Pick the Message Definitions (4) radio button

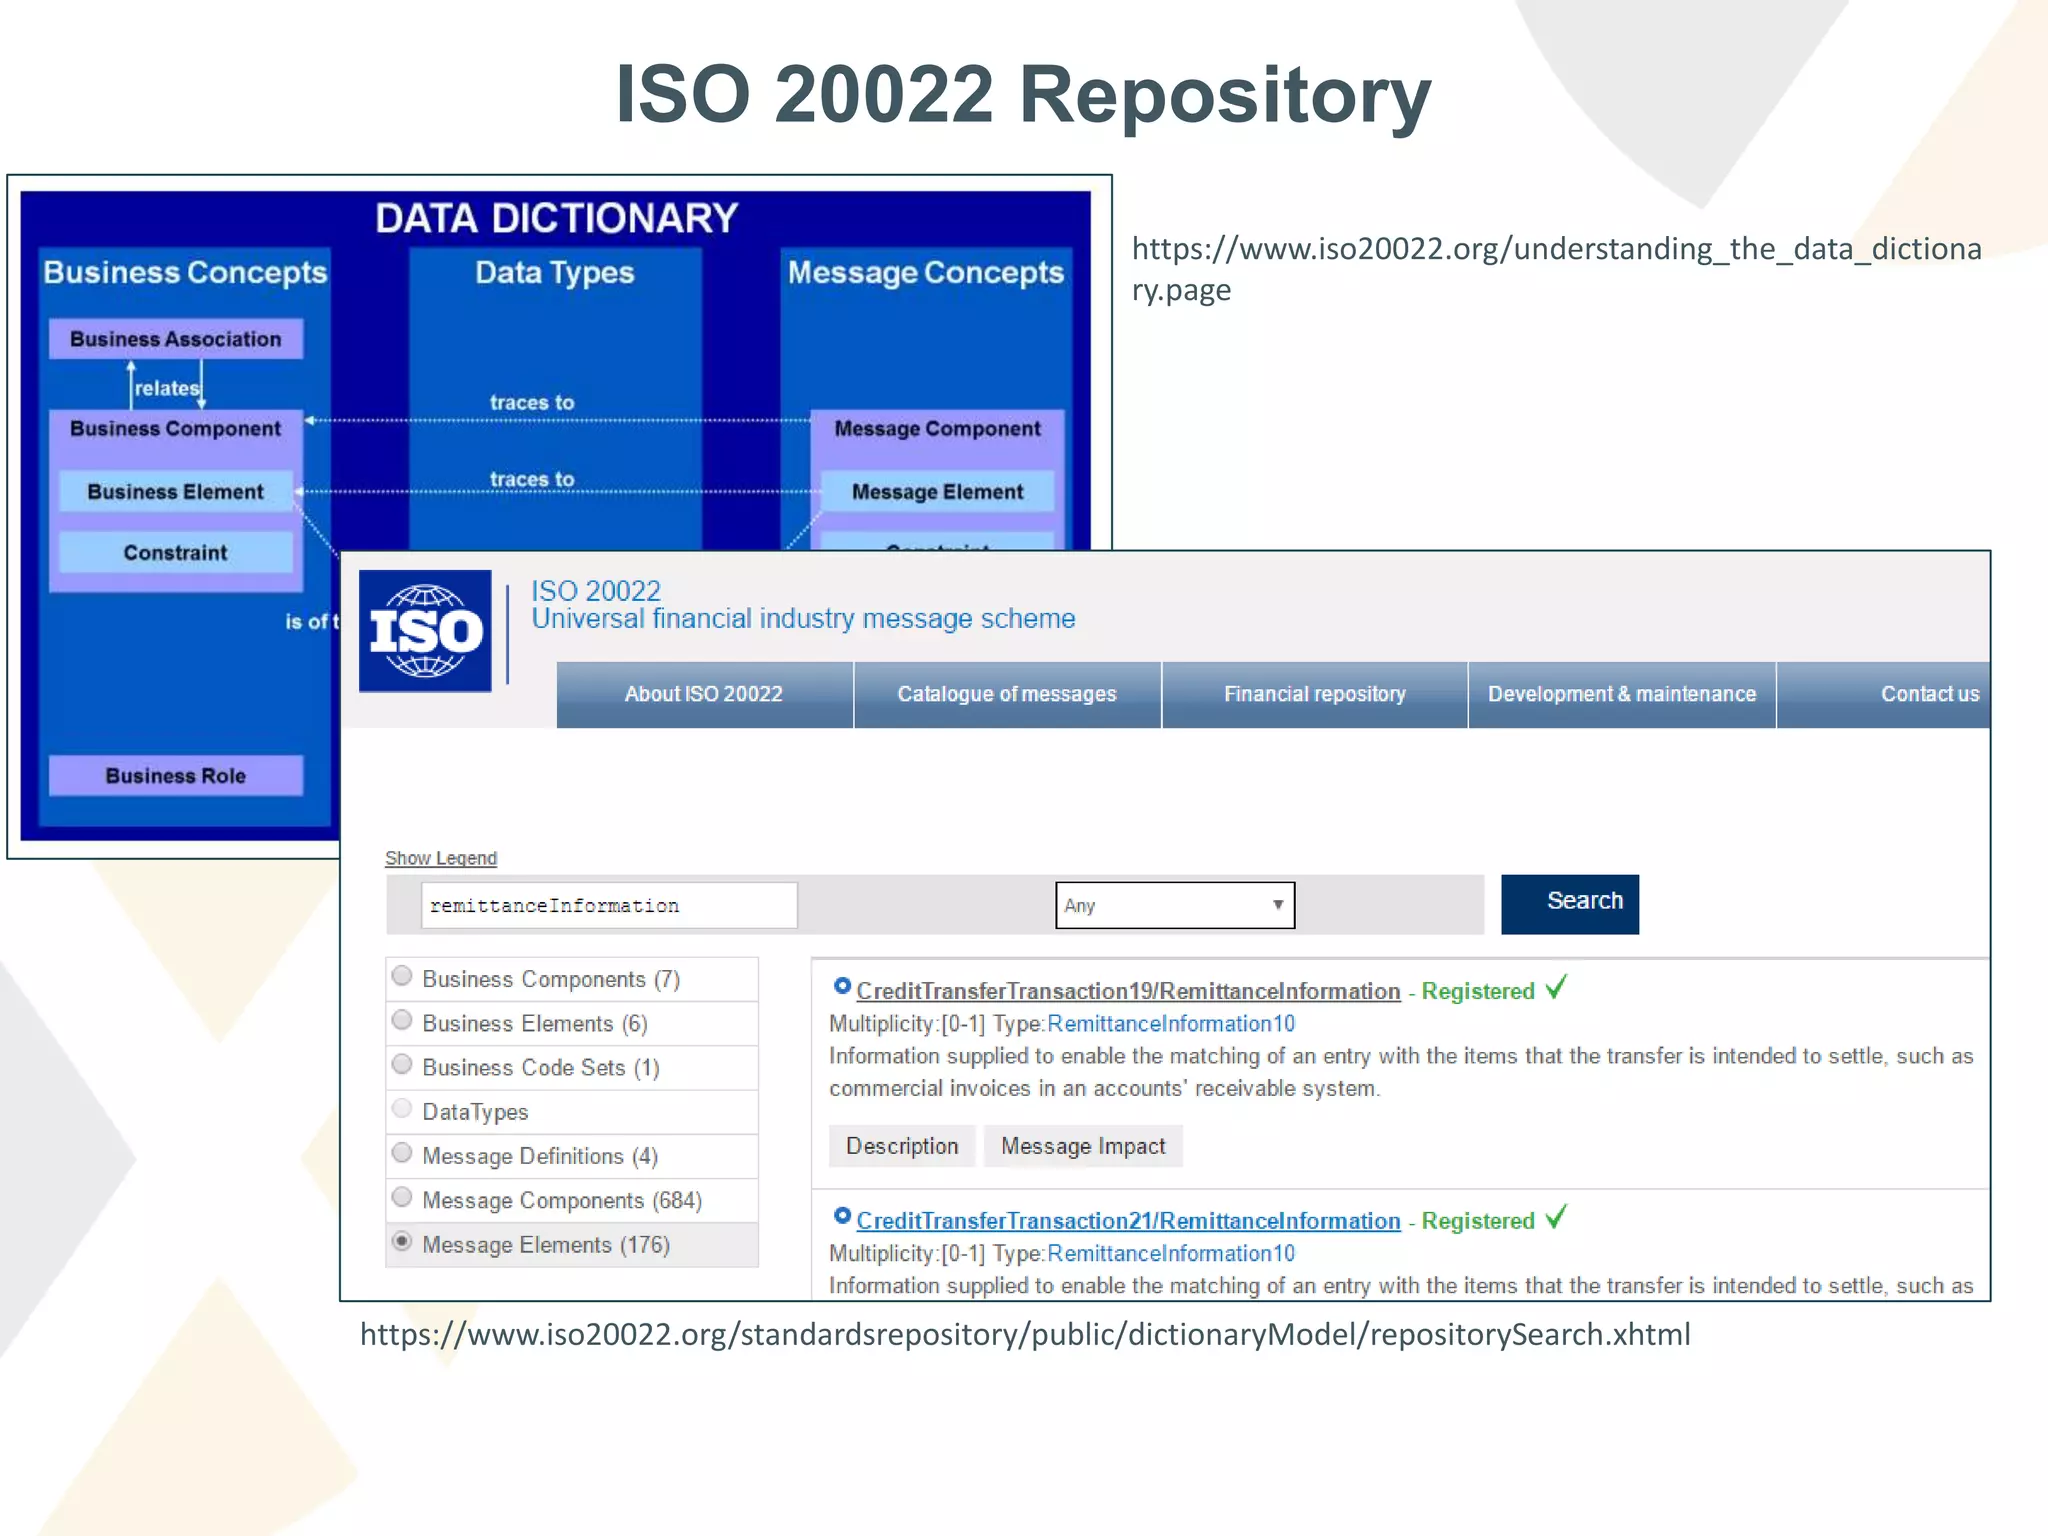coord(402,1153)
